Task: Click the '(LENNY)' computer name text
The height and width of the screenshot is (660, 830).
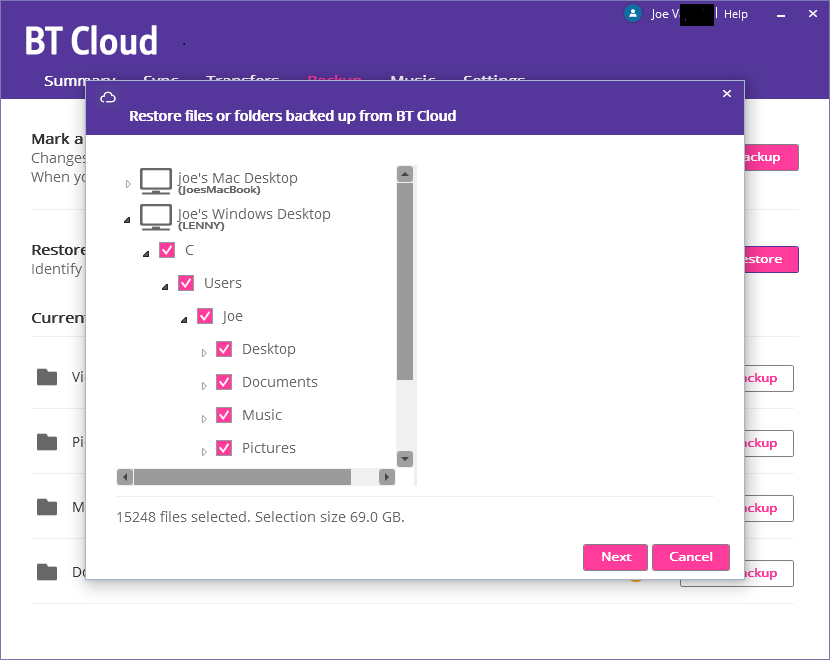Action: point(201,226)
